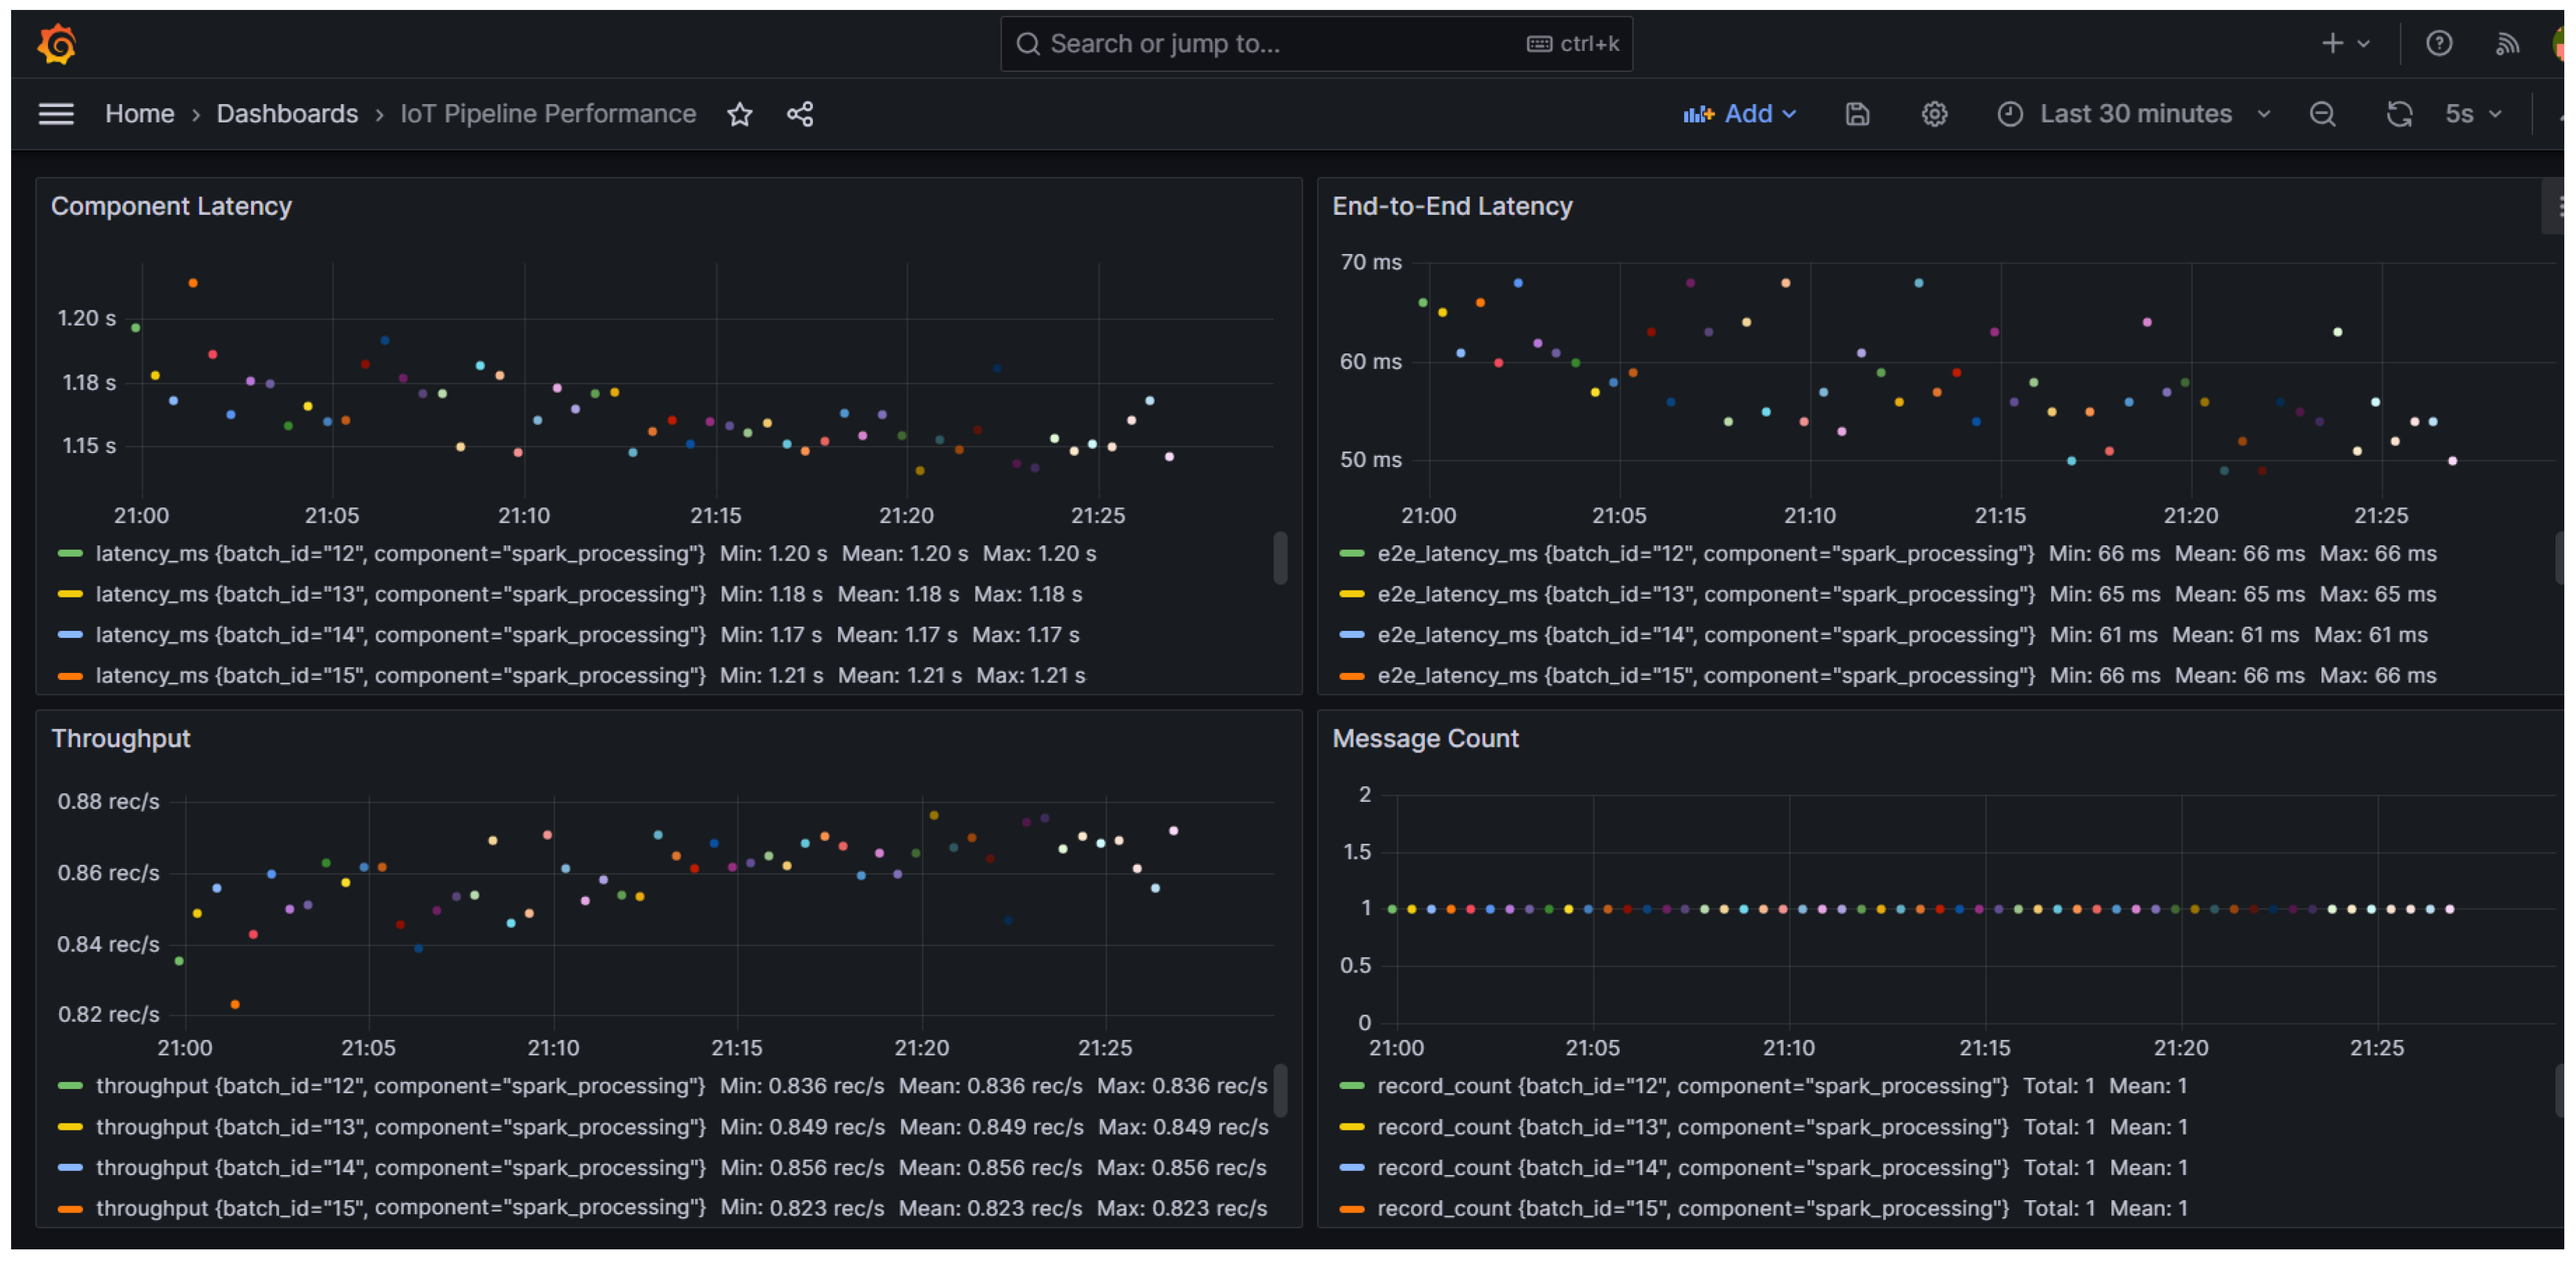Toggle throughput batch_id 15 legend series
This screenshot has width=2576, height=1264.
tap(400, 1208)
